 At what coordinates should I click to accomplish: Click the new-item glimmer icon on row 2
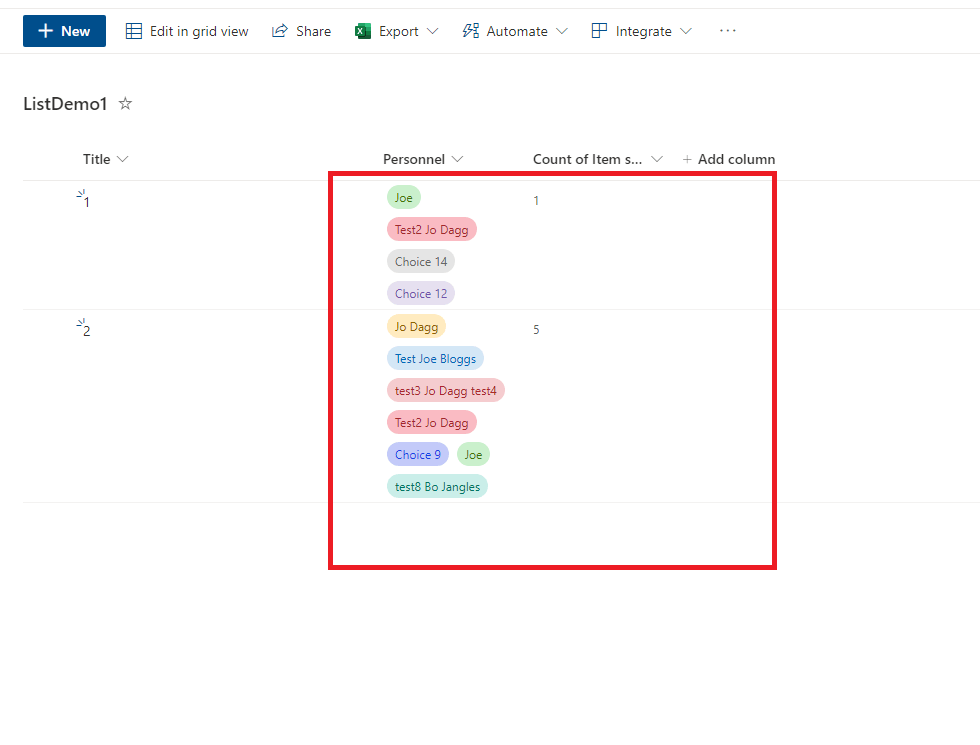coord(81,322)
